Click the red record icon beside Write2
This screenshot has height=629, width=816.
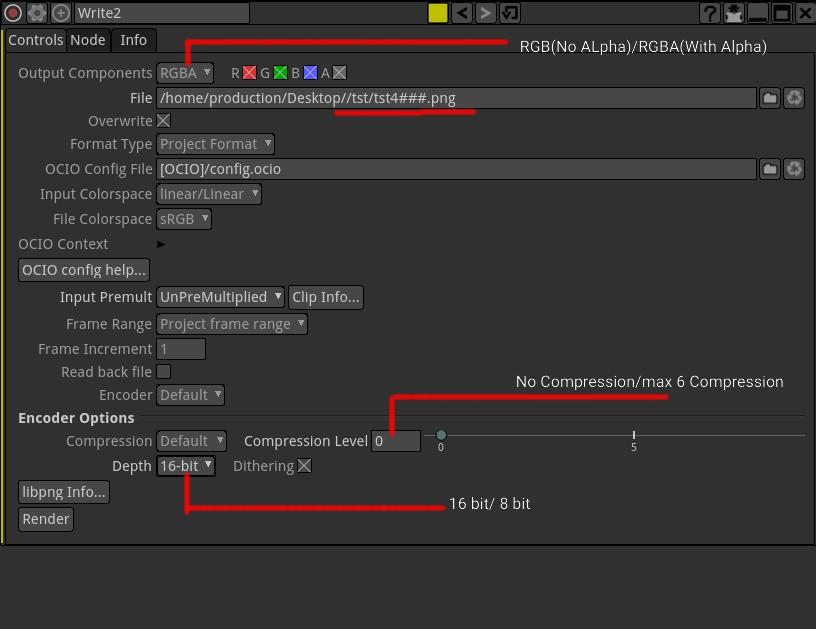click(13, 13)
